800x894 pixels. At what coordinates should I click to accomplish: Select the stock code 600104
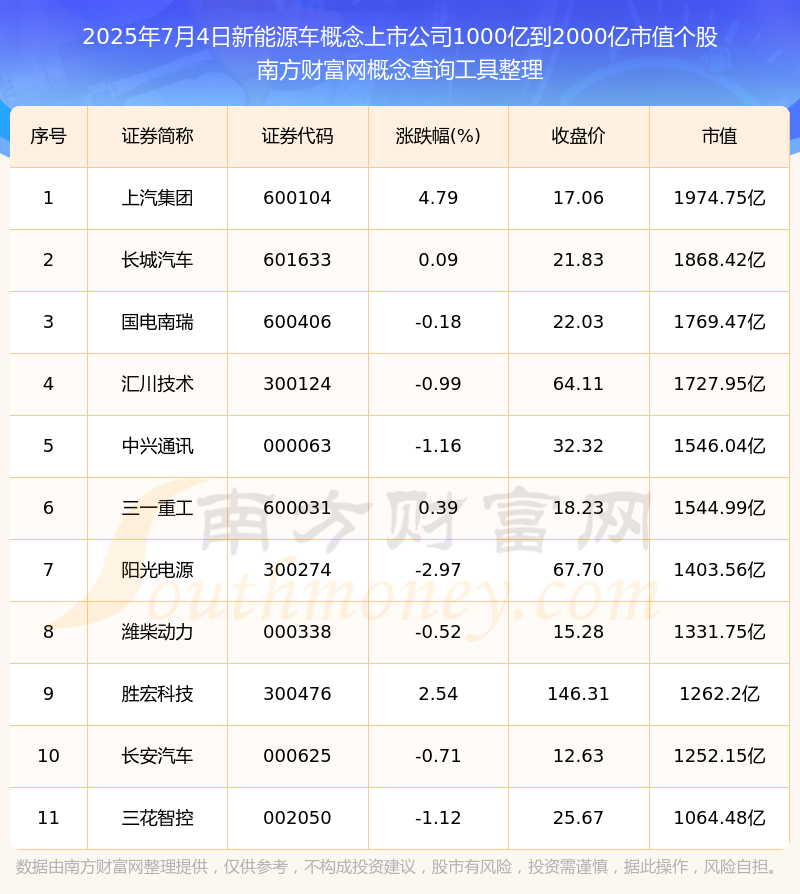(x=297, y=198)
